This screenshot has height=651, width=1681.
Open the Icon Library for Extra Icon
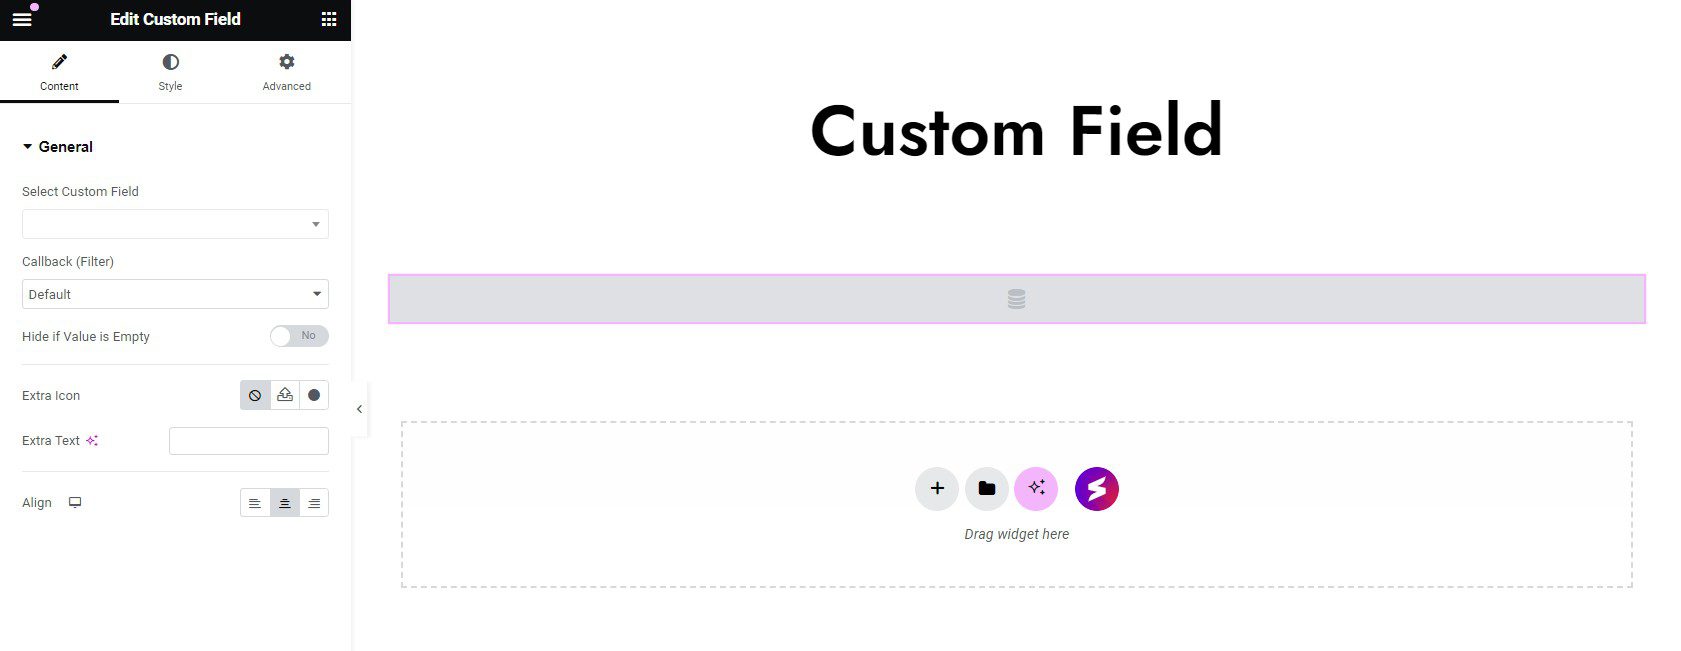314,394
